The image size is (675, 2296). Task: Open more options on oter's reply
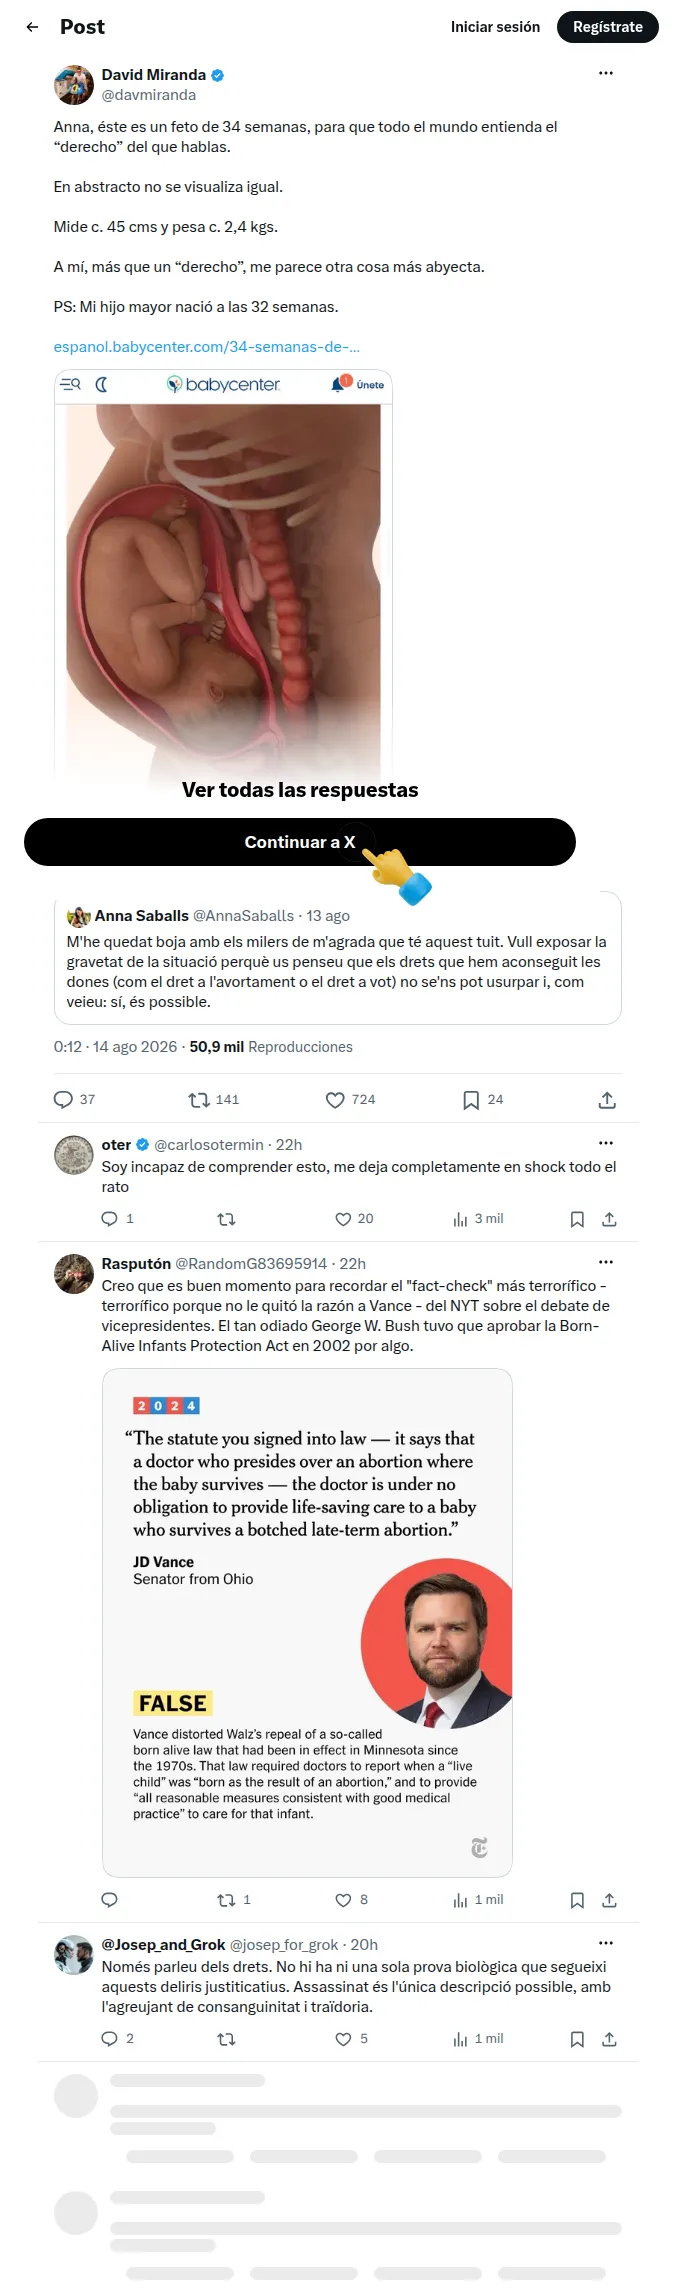606,1143
